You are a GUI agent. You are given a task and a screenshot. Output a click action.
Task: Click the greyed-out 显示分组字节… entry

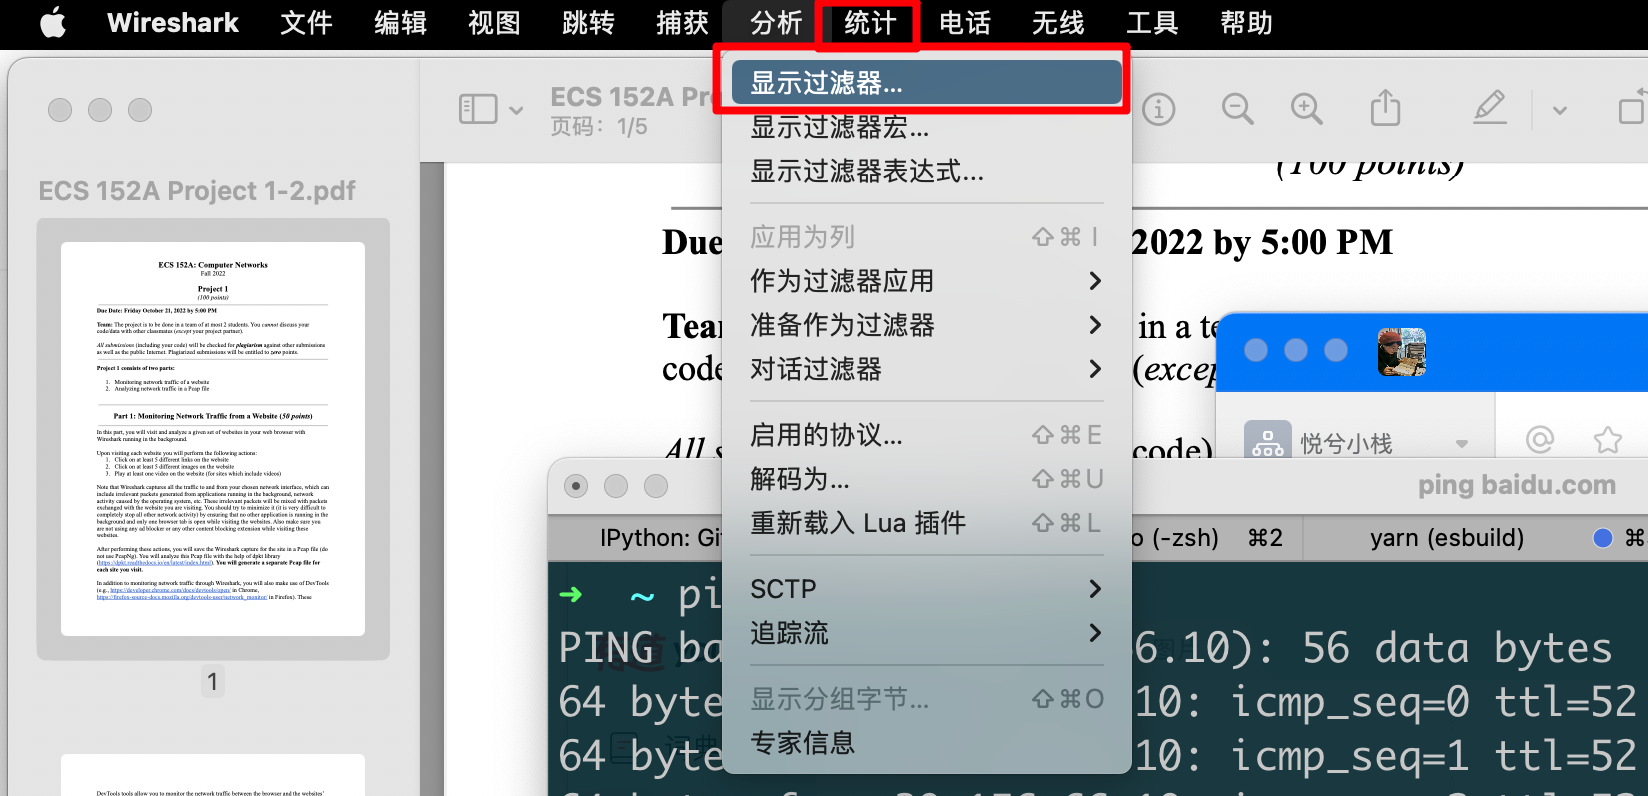[927, 699]
